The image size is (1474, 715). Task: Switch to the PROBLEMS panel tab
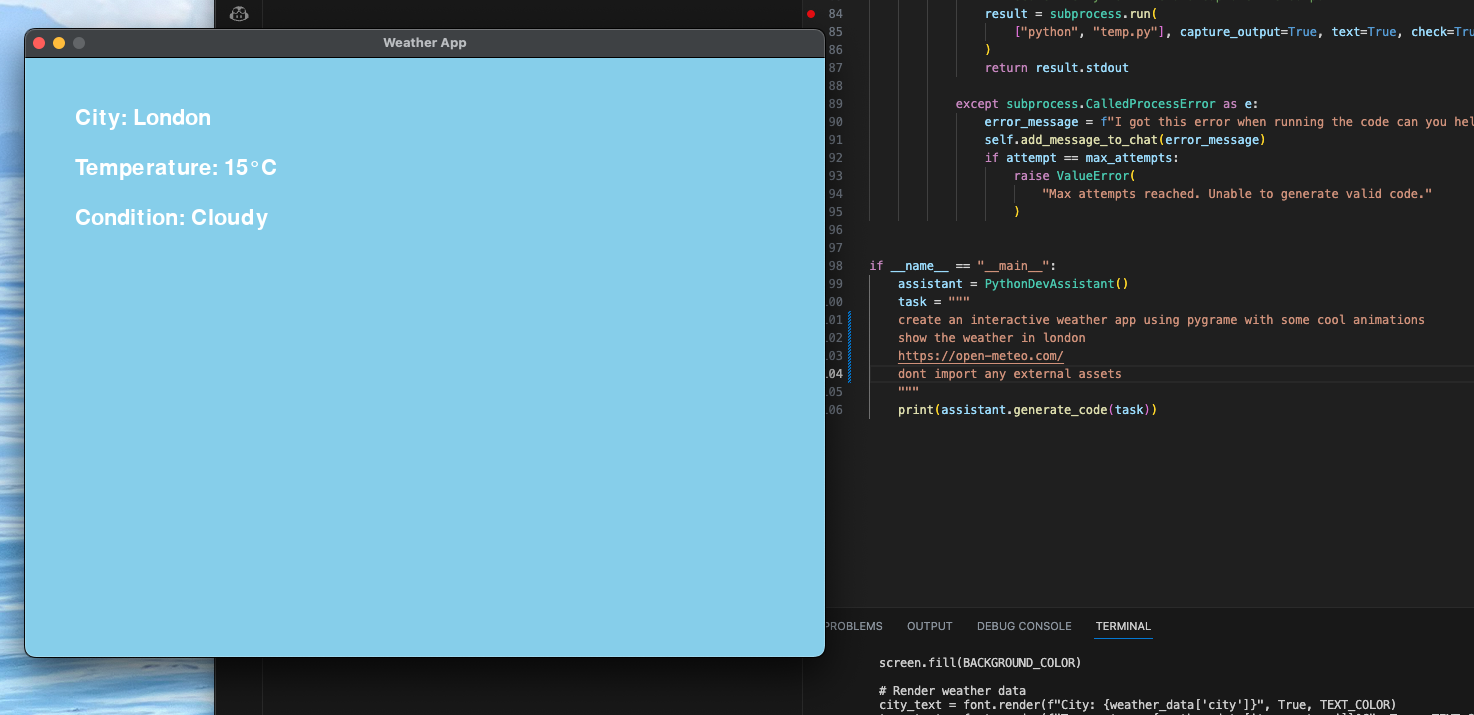853,626
